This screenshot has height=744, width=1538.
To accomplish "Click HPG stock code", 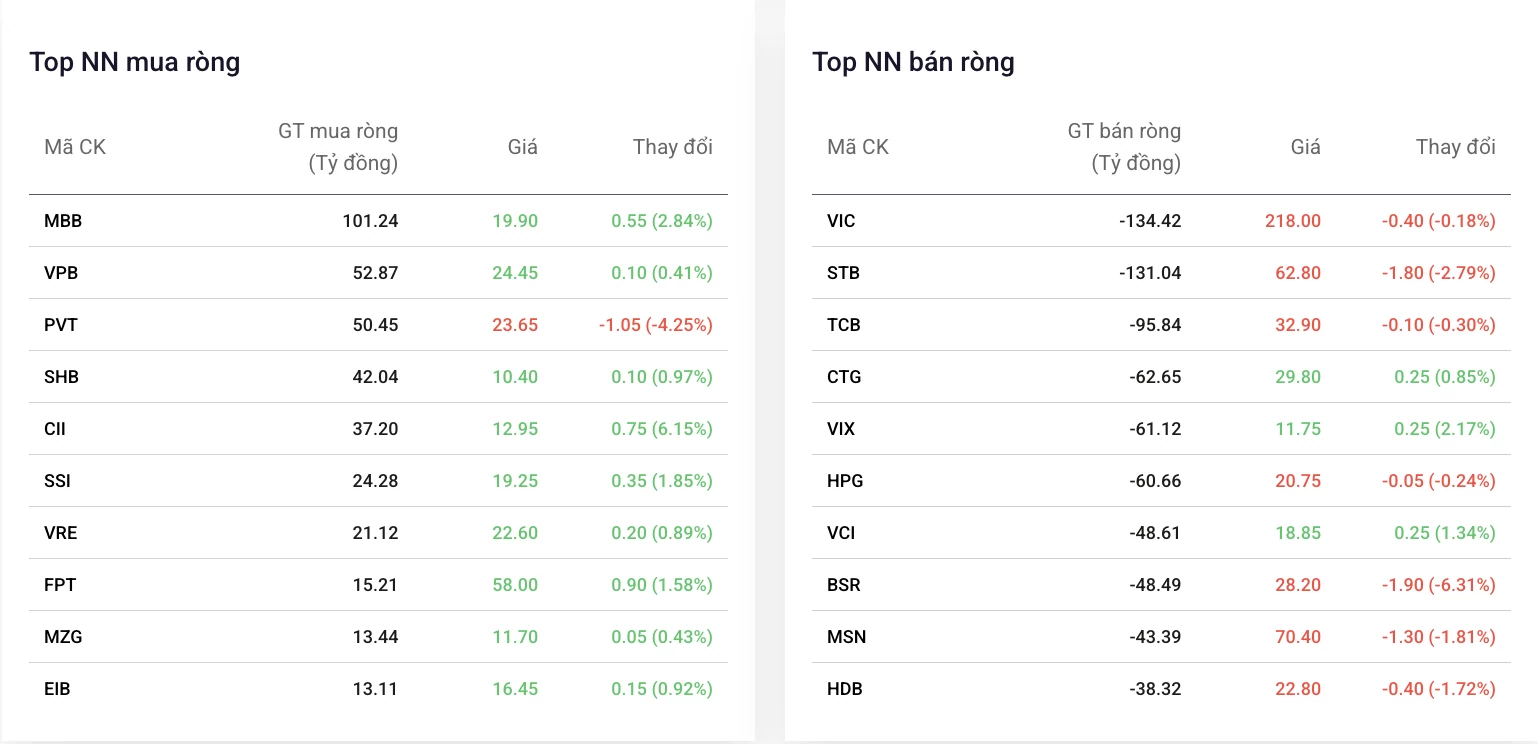I will [x=845, y=481].
